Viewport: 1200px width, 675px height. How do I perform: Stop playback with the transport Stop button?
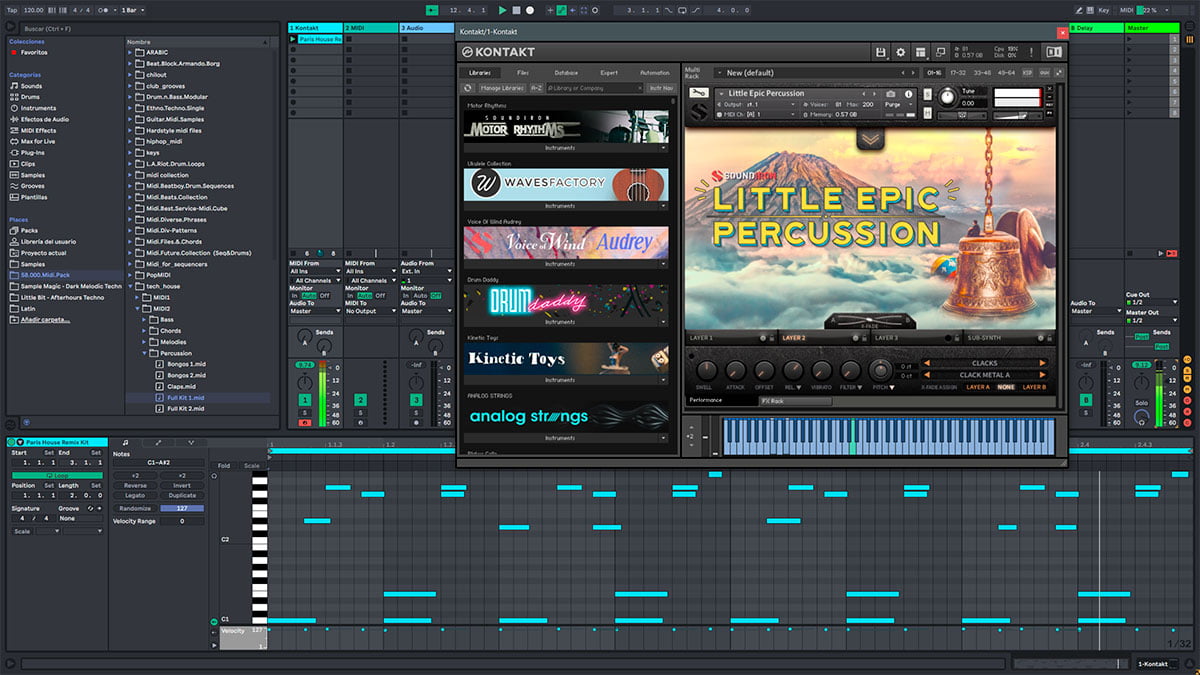click(x=516, y=10)
